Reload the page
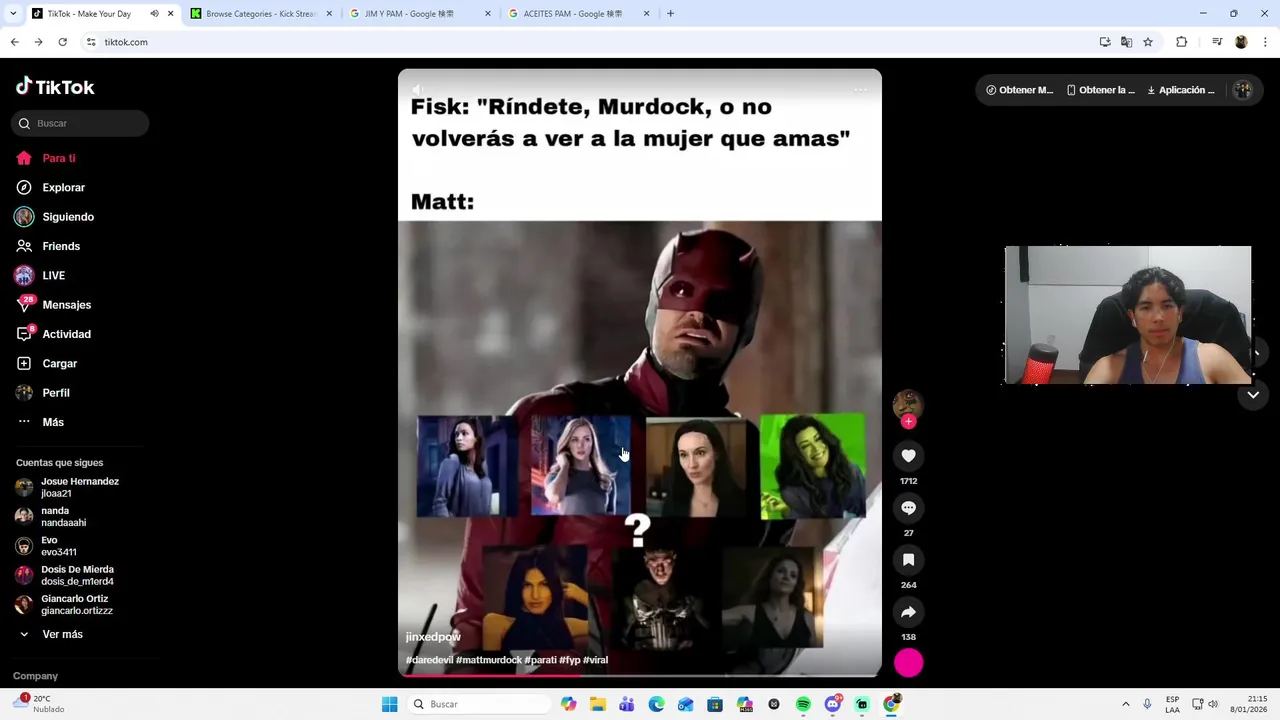 coord(62,42)
